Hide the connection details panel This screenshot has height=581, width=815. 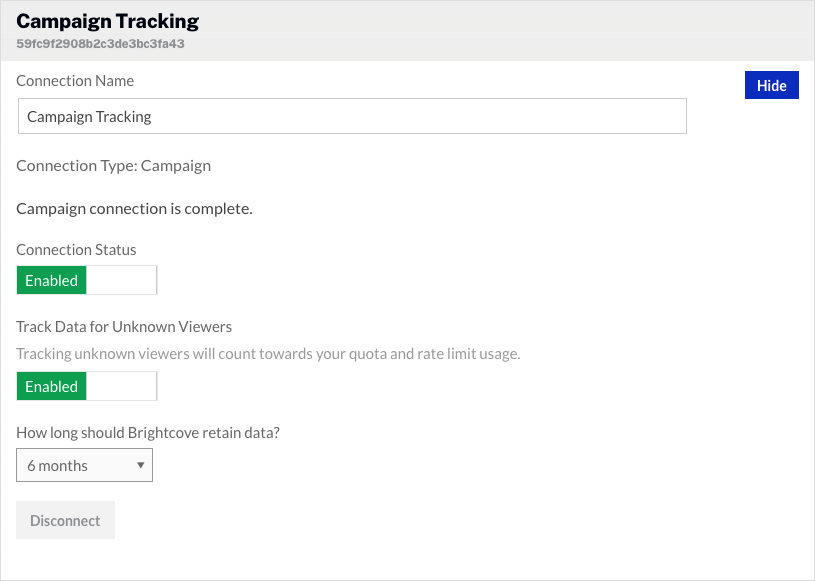tap(771, 85)
